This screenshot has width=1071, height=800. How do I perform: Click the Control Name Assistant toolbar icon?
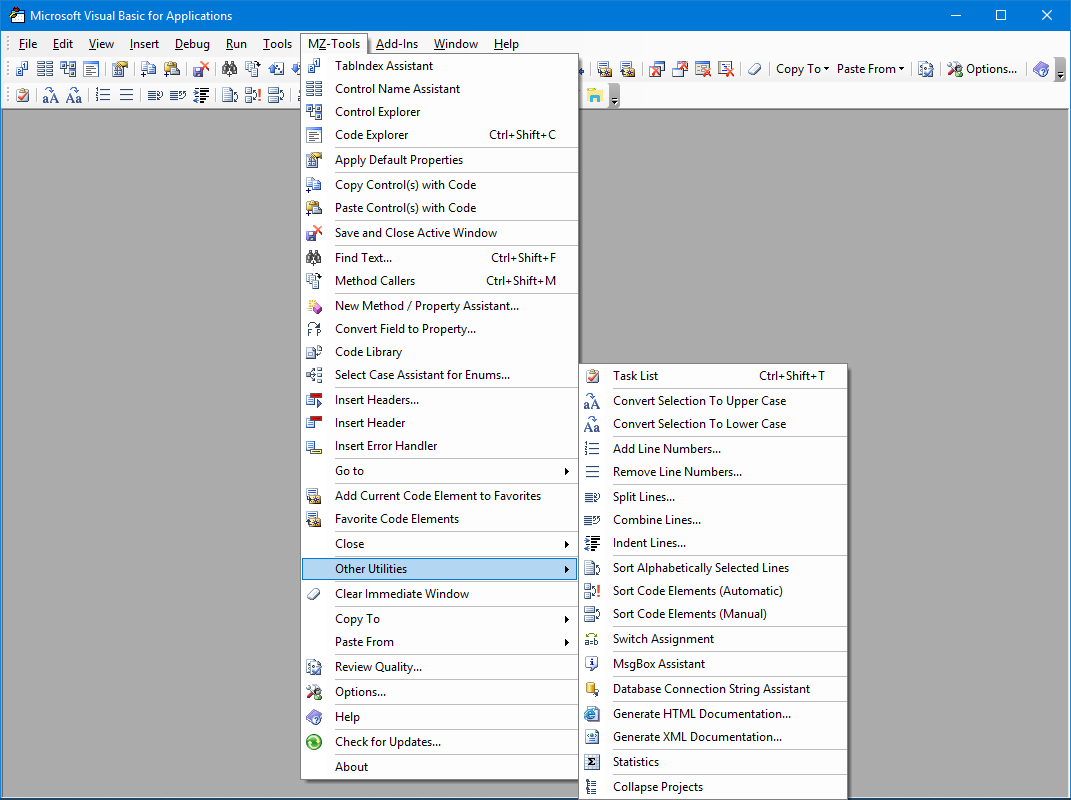[45, 69]
